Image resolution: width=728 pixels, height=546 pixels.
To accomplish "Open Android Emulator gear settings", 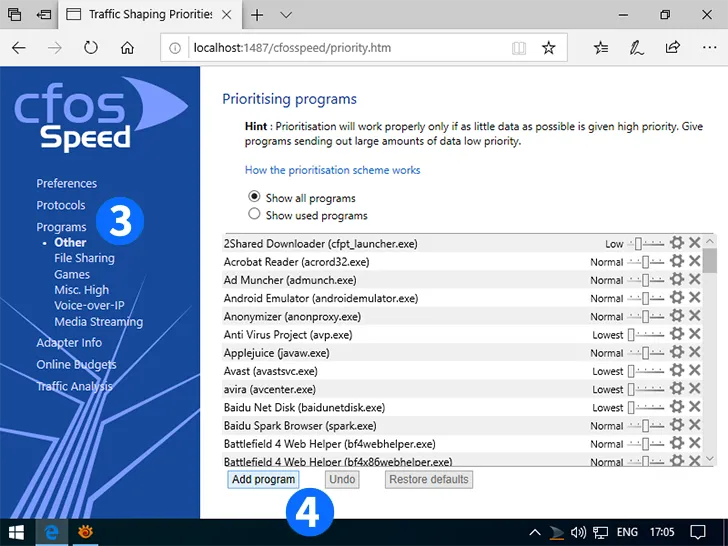I will [677, 297].
